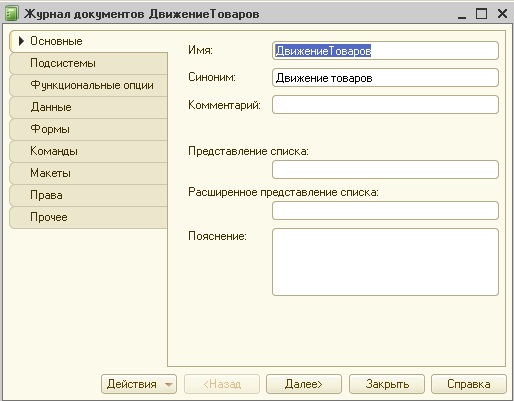Screen dimensions: 514x401
Task: Click the Комментарий input field
Action: (x=385, y=105)
